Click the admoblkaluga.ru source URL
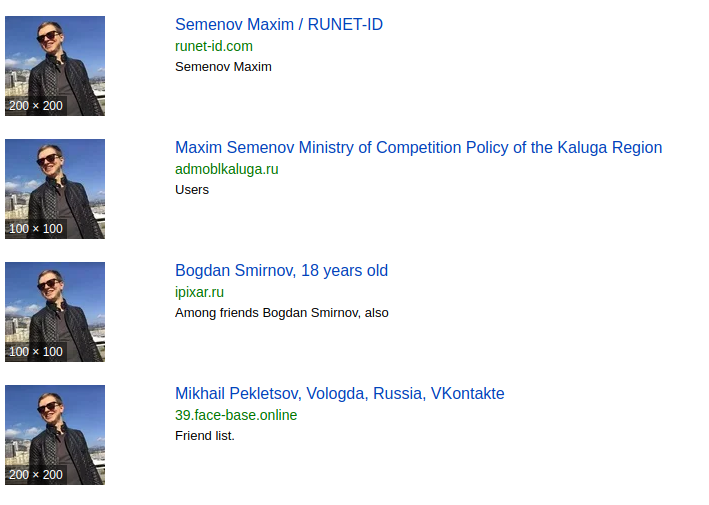Viewport: 709px width, 505px height. 227,169
